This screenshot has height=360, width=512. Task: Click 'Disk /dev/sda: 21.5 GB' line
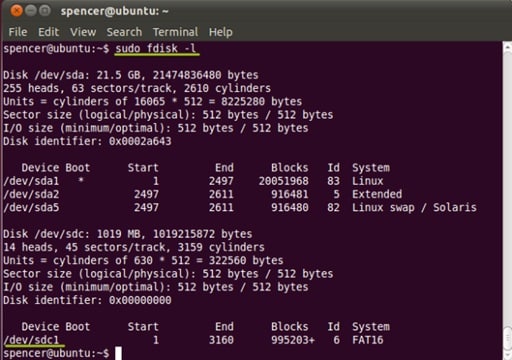click(x=131, y=75)
